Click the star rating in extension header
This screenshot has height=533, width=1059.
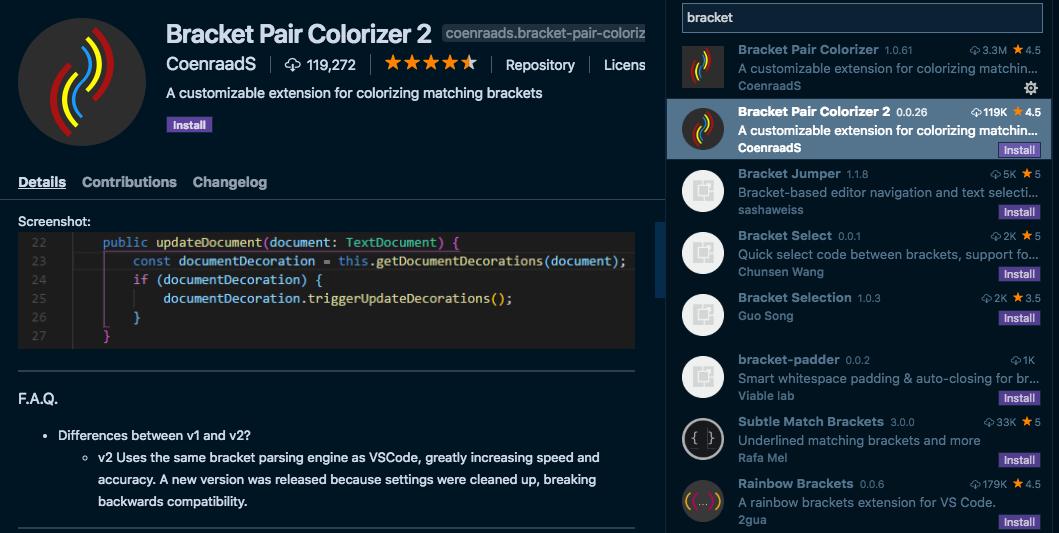(431, 64)
